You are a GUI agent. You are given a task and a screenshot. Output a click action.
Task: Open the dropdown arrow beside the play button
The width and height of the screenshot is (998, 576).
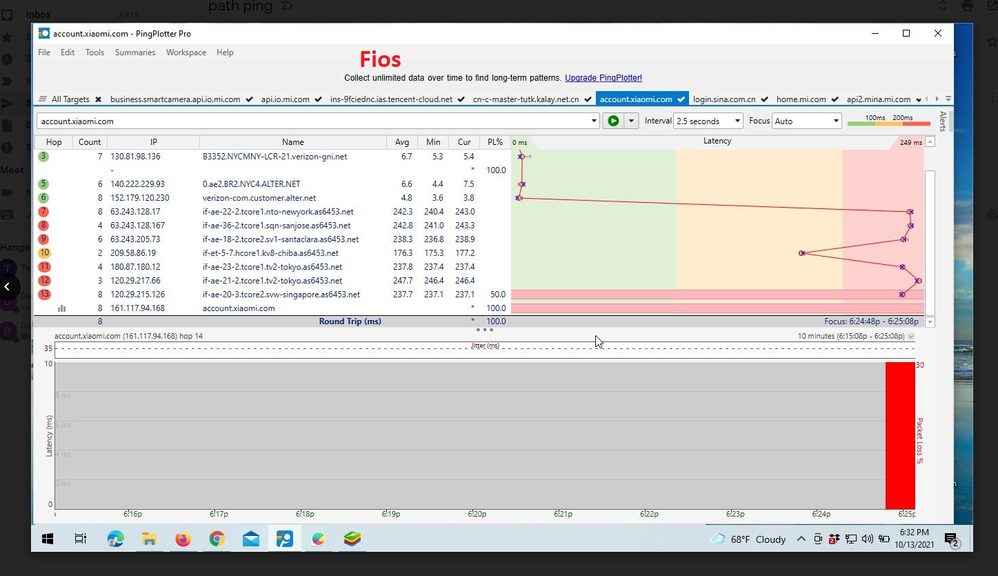coord(631,121)
